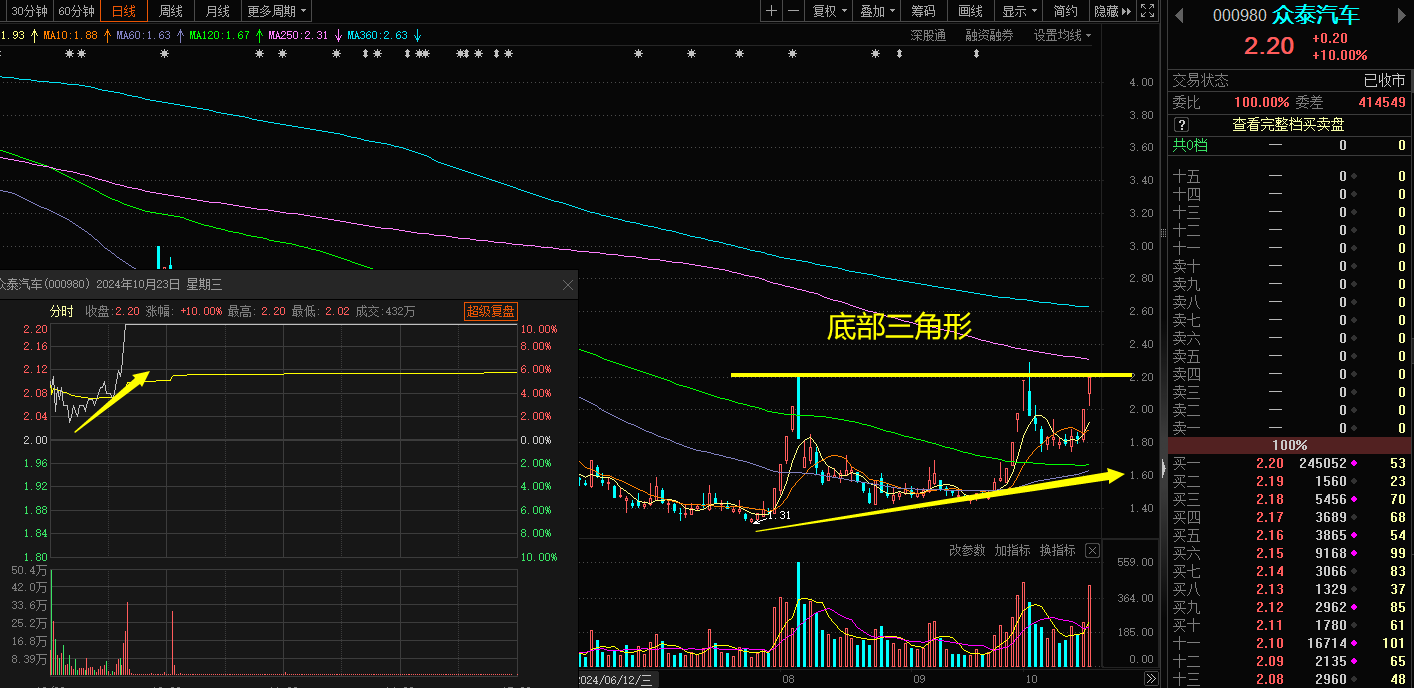Viewport: 1414px width, 688px height.
Task: Switch to the 60分钟 period tab
Action: (x=77, y=11)
